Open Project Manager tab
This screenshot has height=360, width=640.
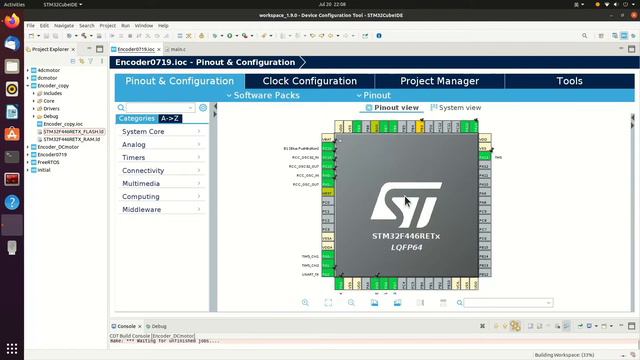(439, 81)
